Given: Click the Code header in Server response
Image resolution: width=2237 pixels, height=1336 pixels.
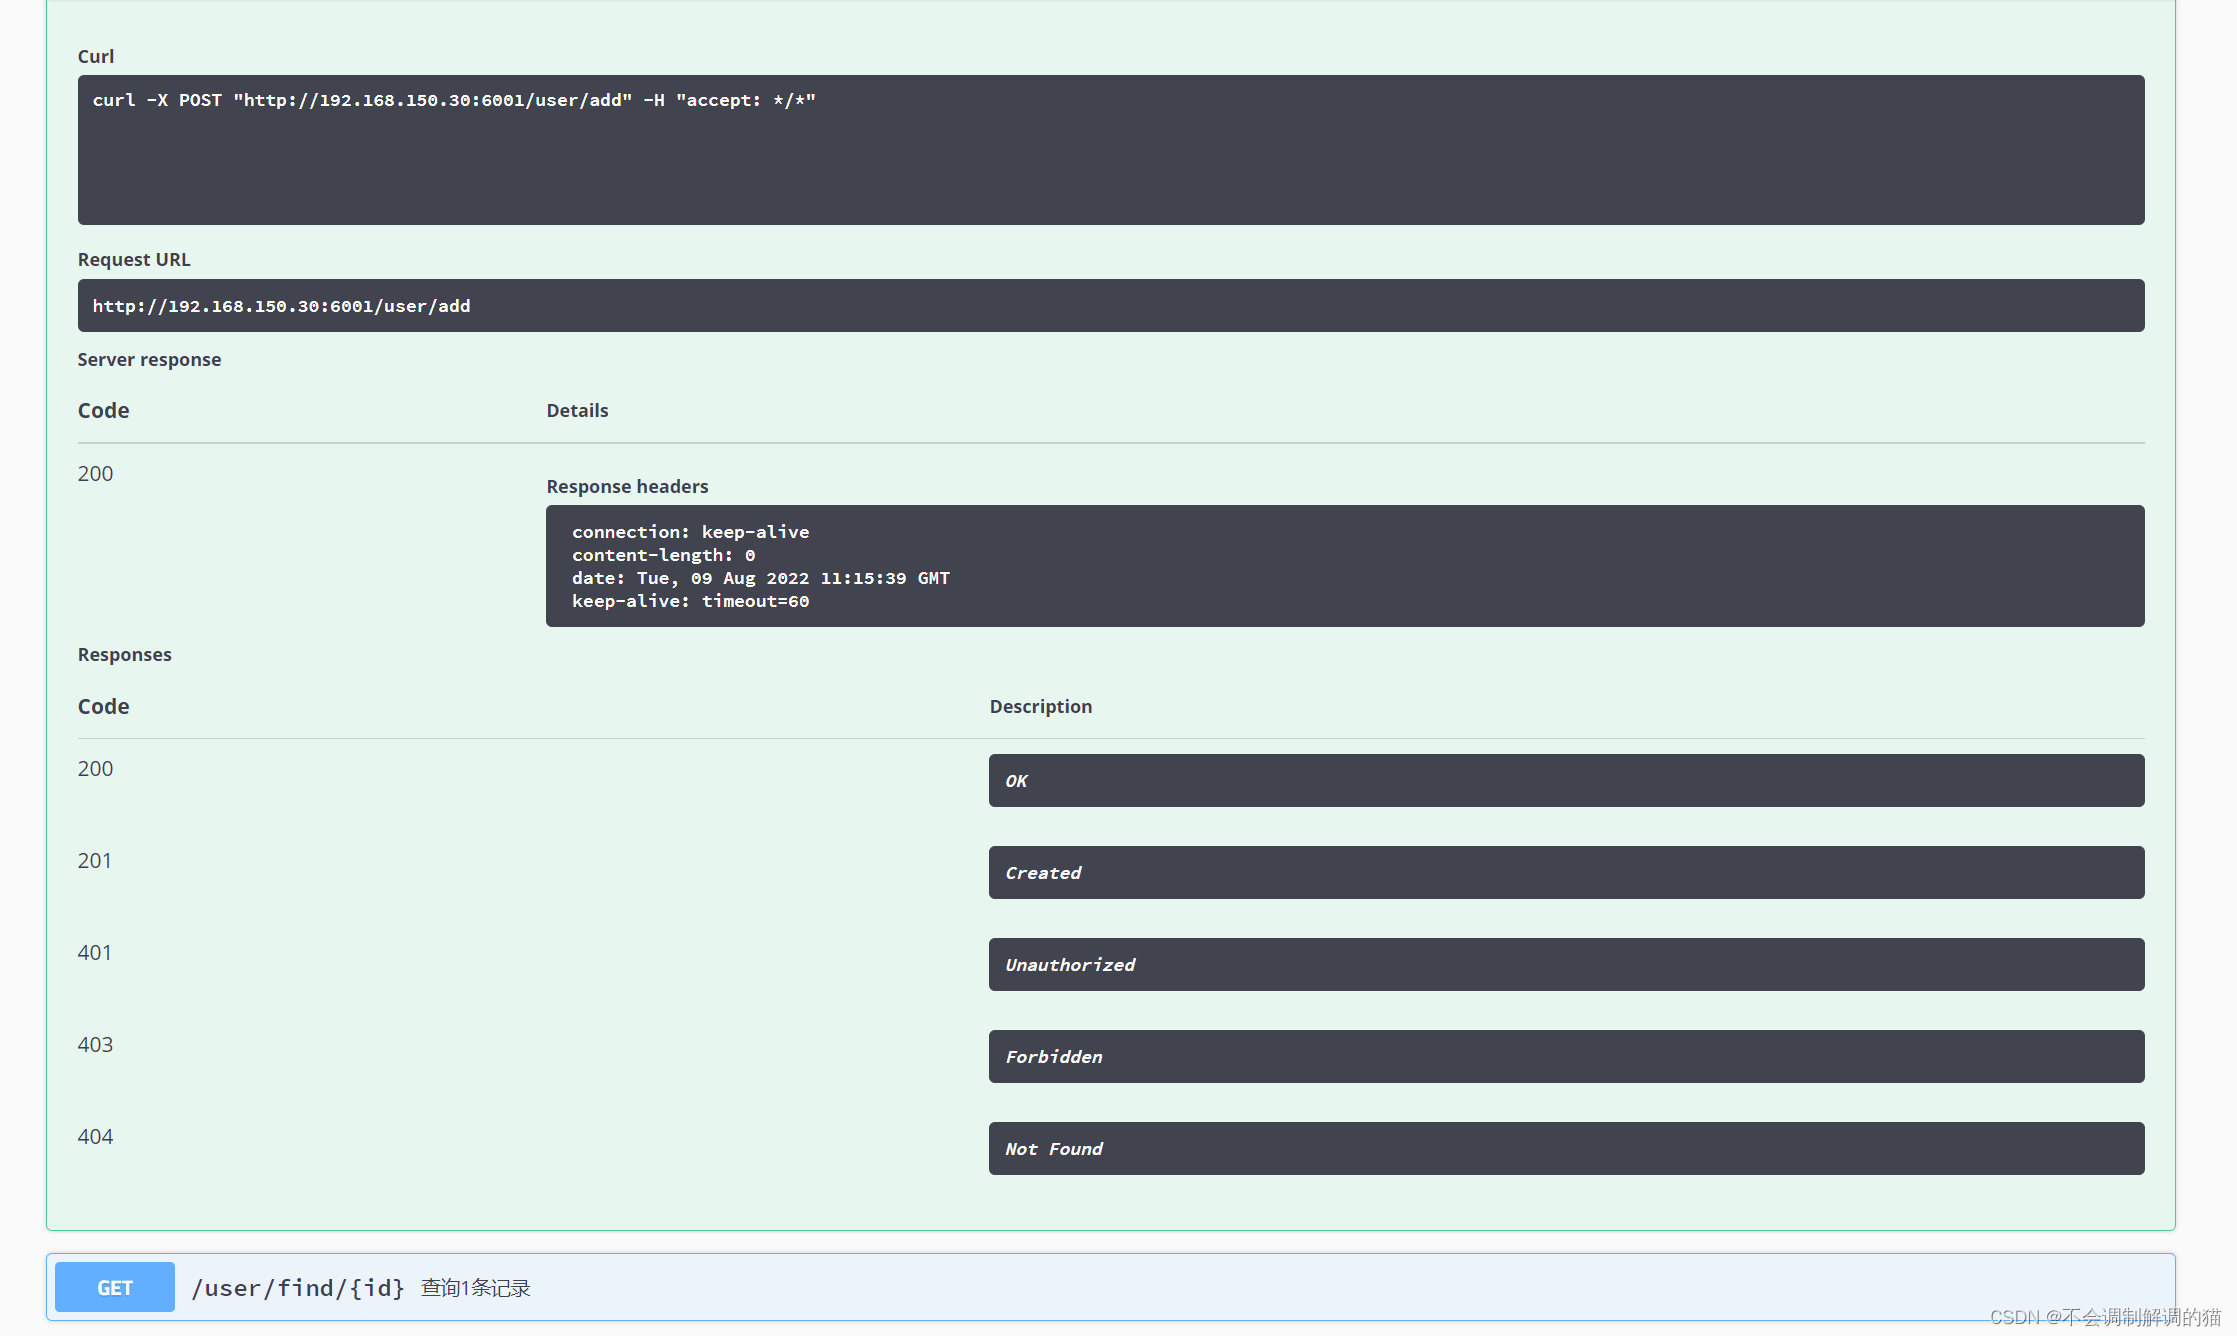Looking at the screenshot, I should tap(103, 410).
